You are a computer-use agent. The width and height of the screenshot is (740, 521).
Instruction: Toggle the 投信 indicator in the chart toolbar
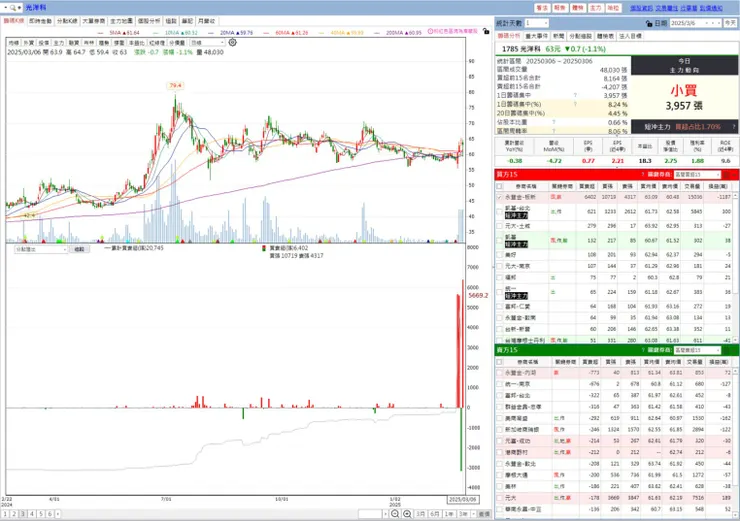pos(43,43)
